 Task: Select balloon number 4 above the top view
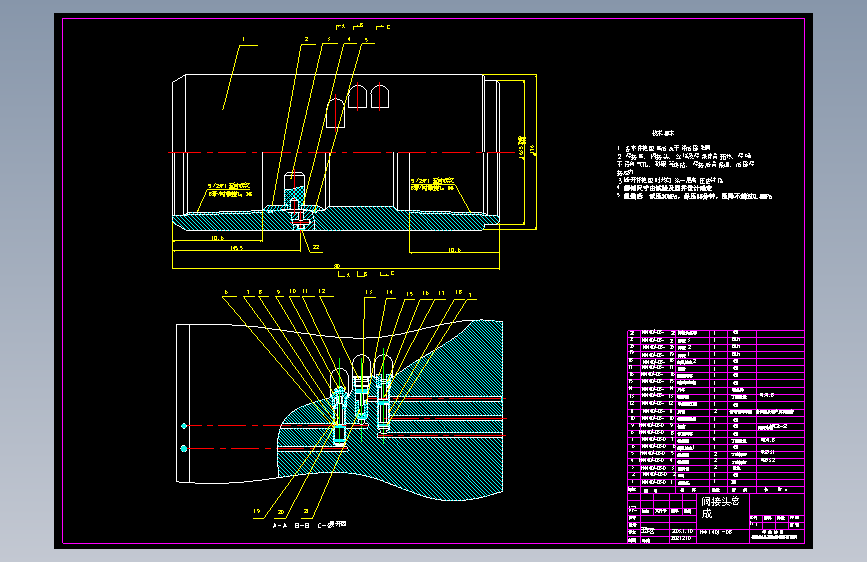(349, 39)
